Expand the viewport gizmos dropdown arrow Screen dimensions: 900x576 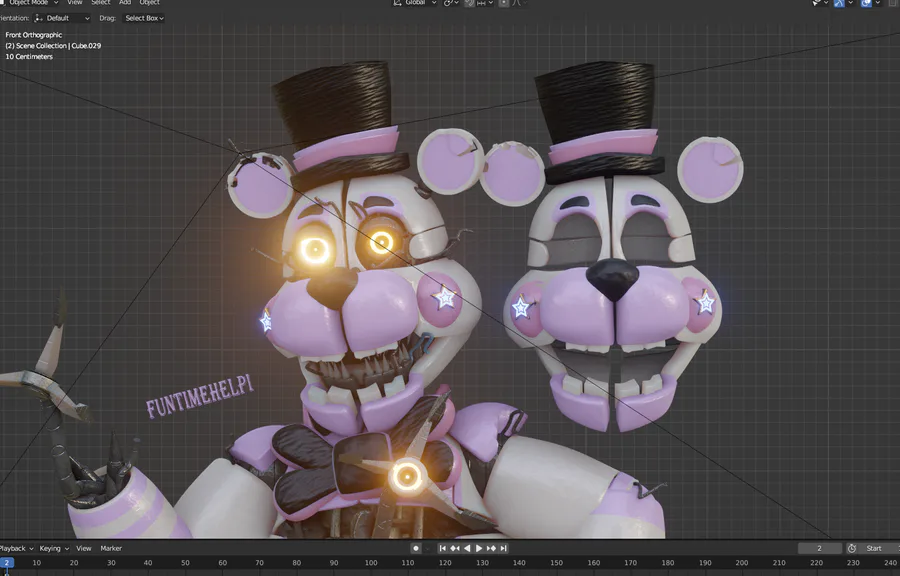point(851,3)
